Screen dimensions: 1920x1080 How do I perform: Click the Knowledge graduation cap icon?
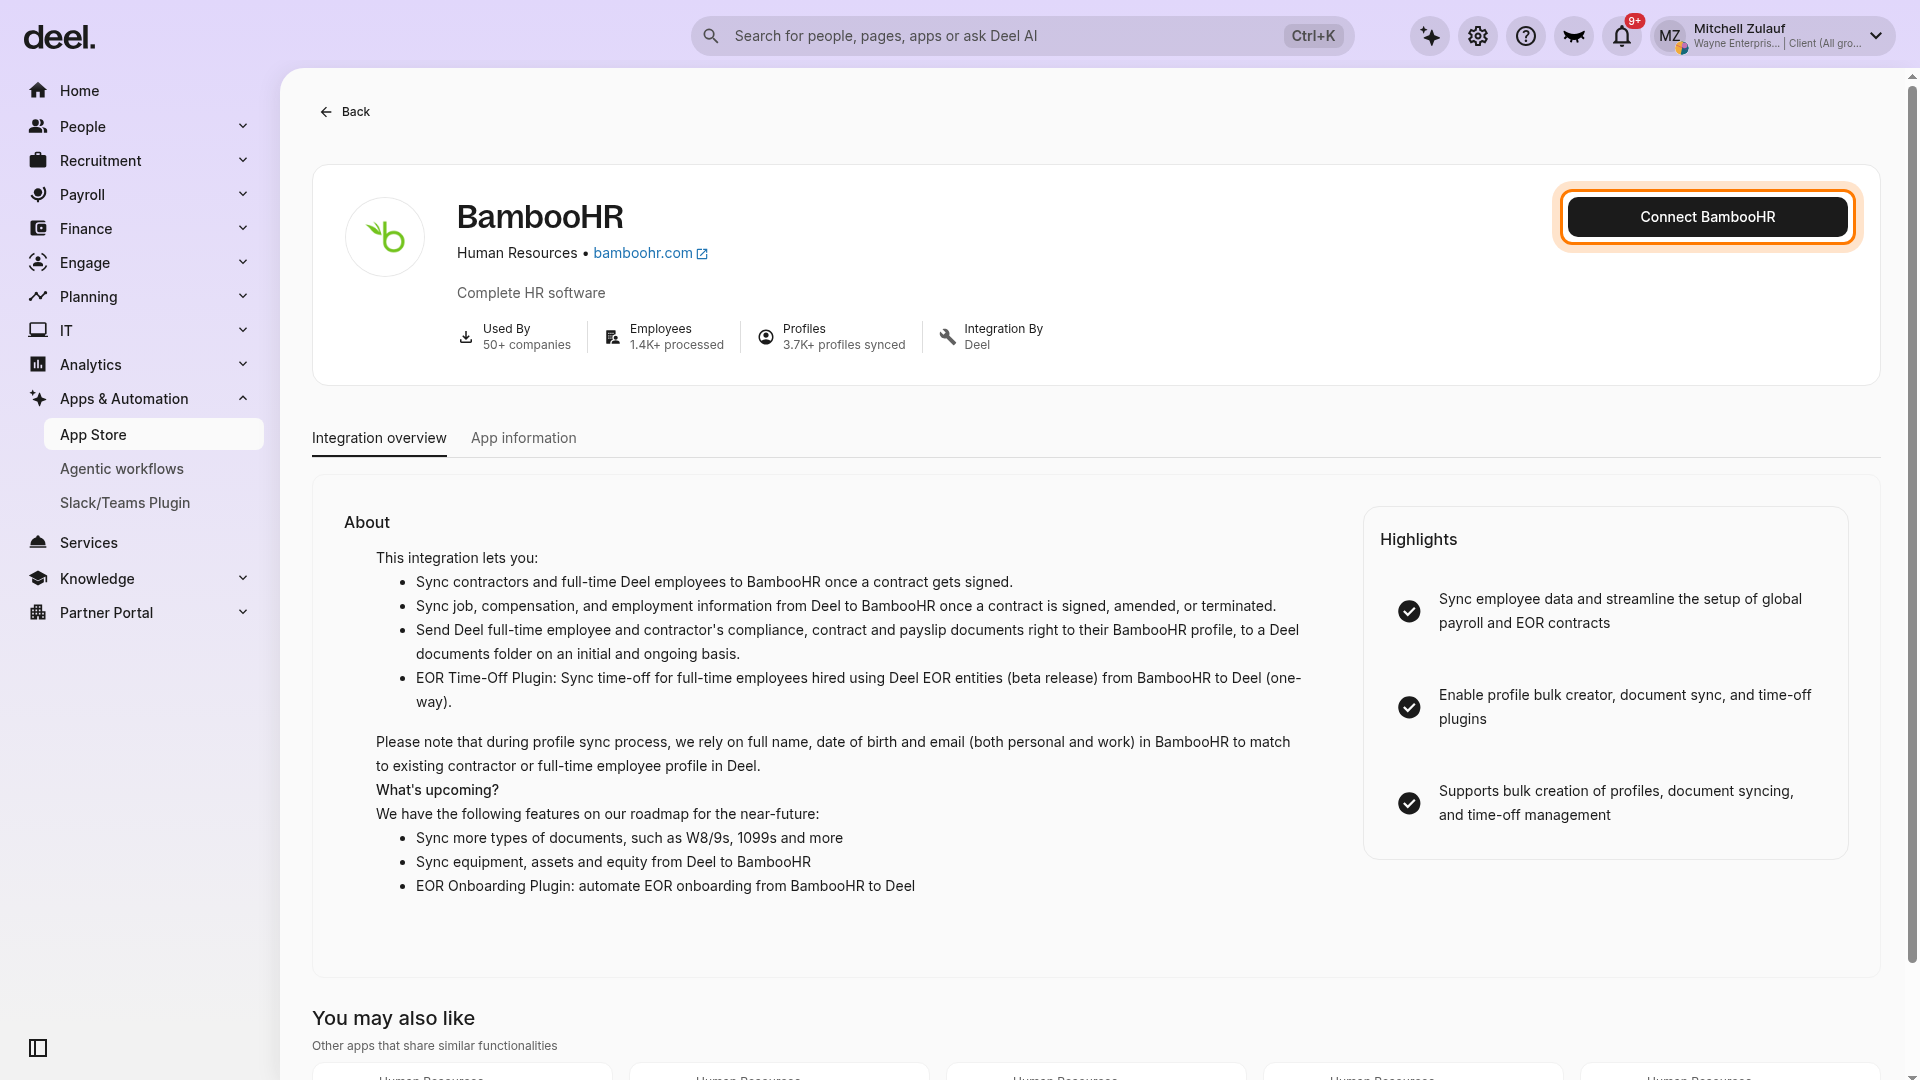click(x=38, y=579)
